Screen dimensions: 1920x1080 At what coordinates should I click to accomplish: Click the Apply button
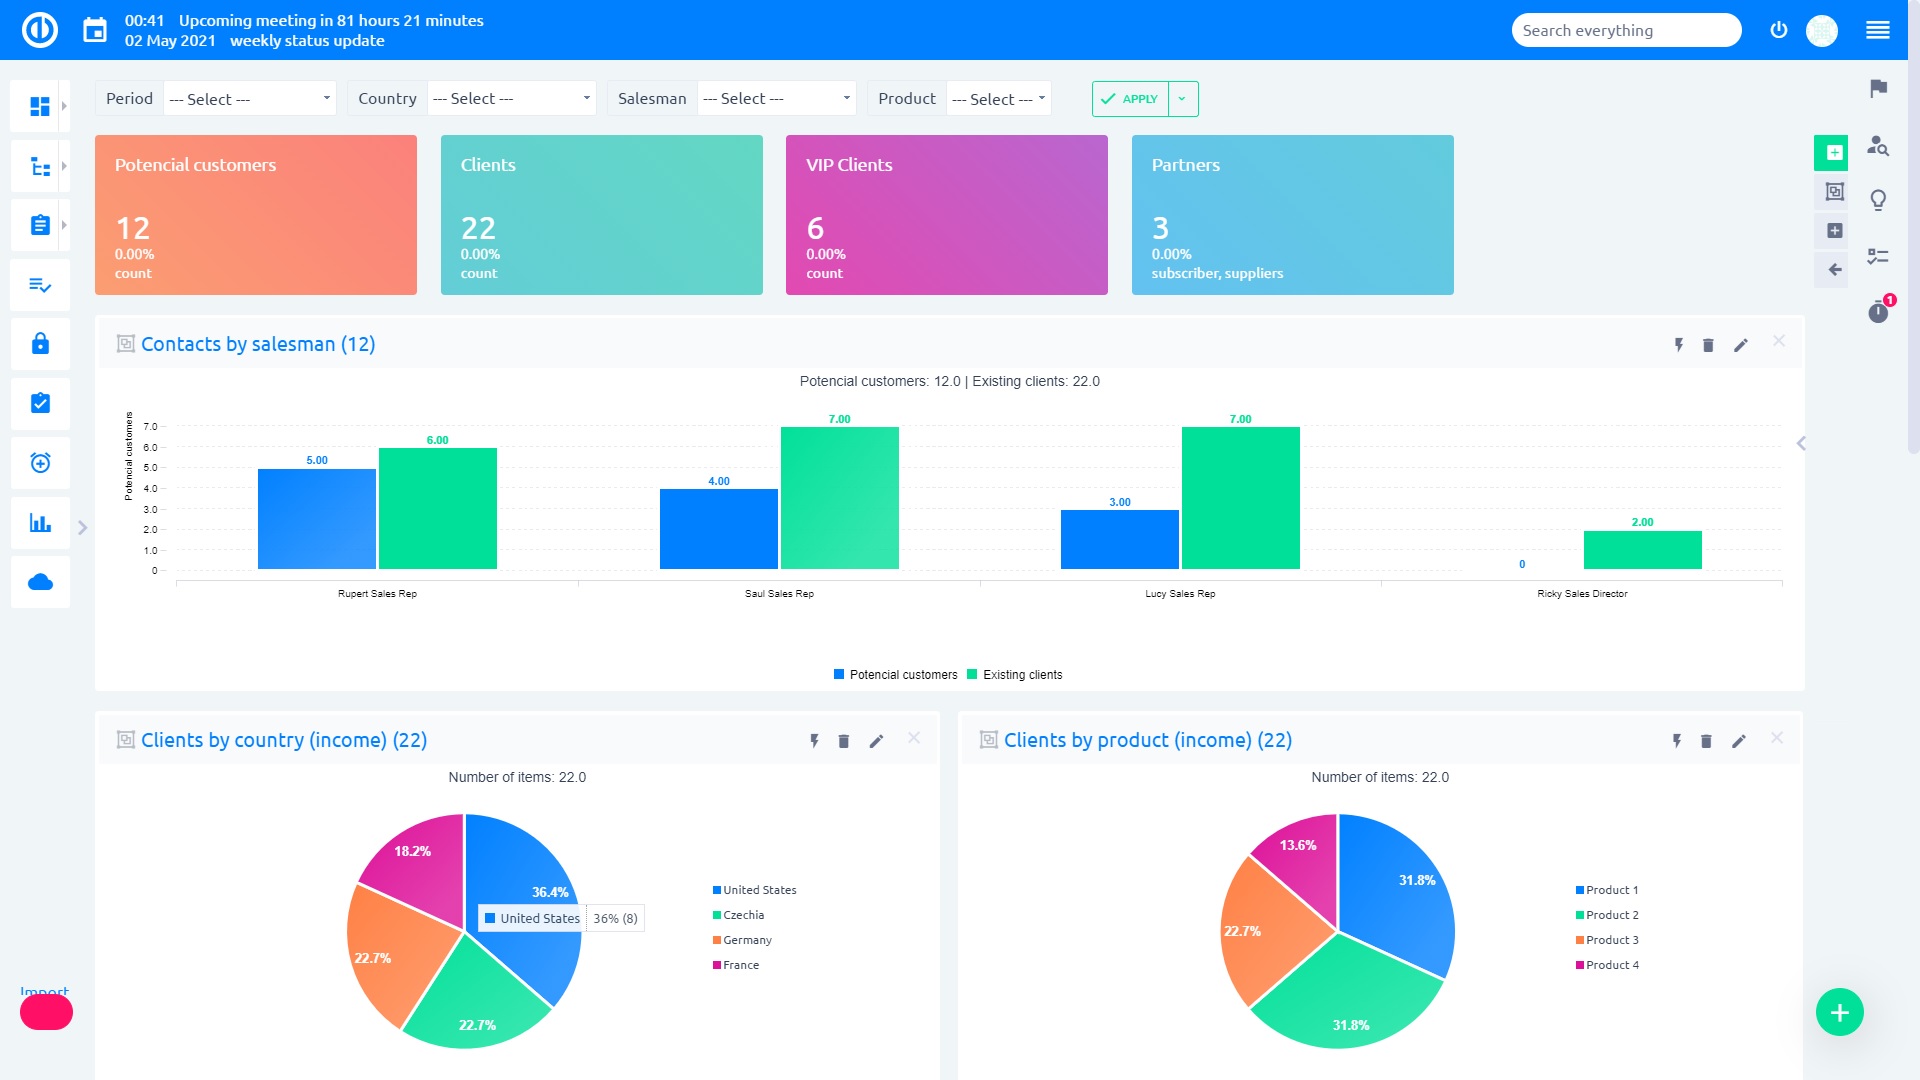[x=1131, y=99]
